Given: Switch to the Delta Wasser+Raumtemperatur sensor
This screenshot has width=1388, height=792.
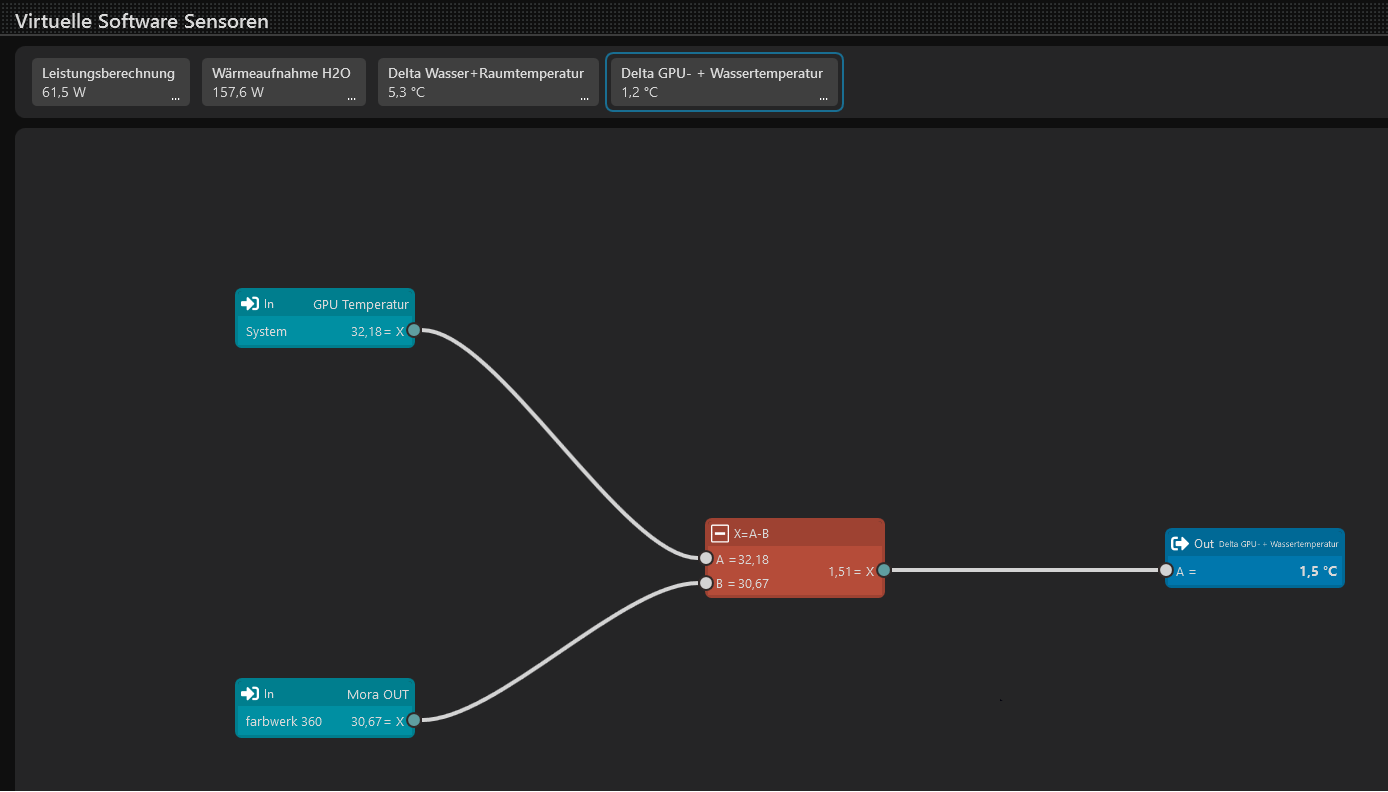Looking at the screenshot, I should [488, 82].
